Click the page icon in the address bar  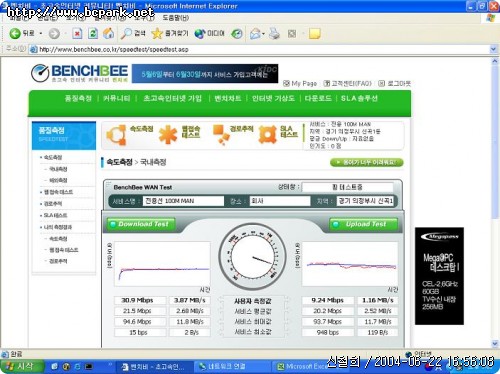click(x=33, y=49)
